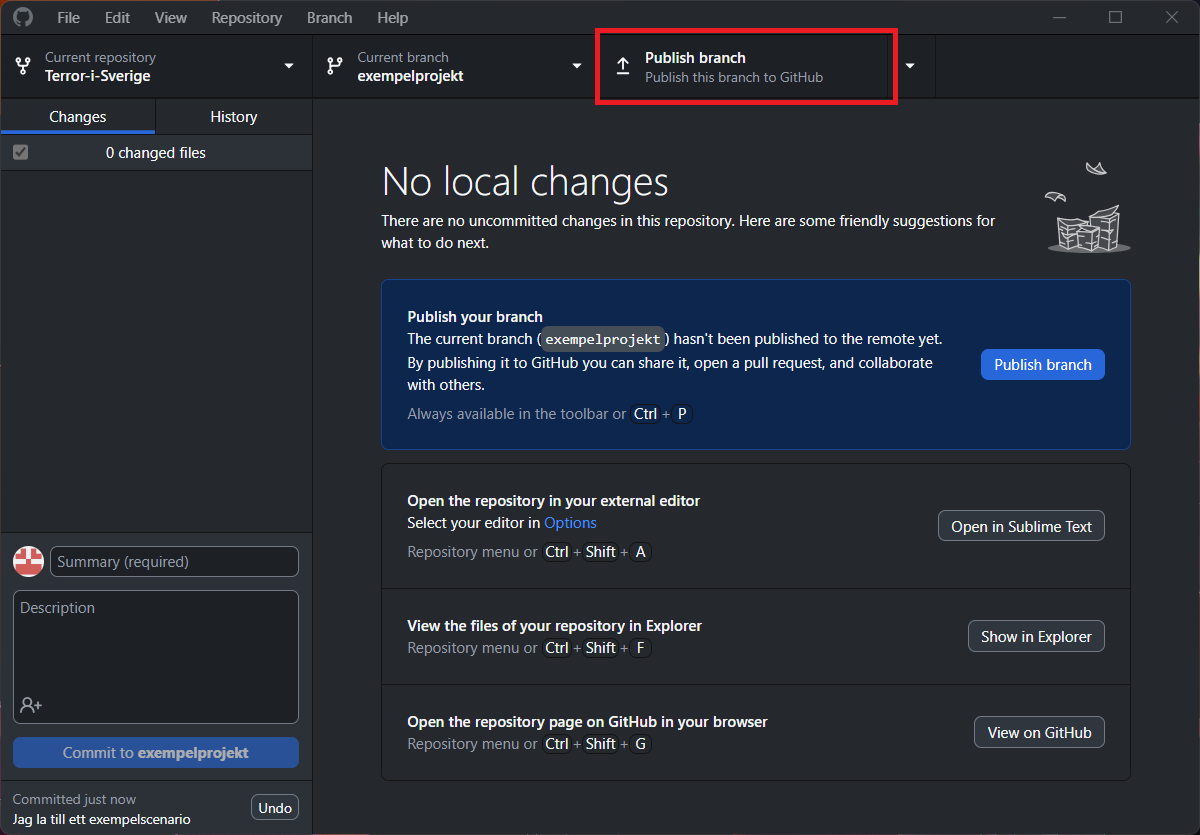Open the Repository menu
Screen dimensions: 1200x835
click(x=247, y=17)
